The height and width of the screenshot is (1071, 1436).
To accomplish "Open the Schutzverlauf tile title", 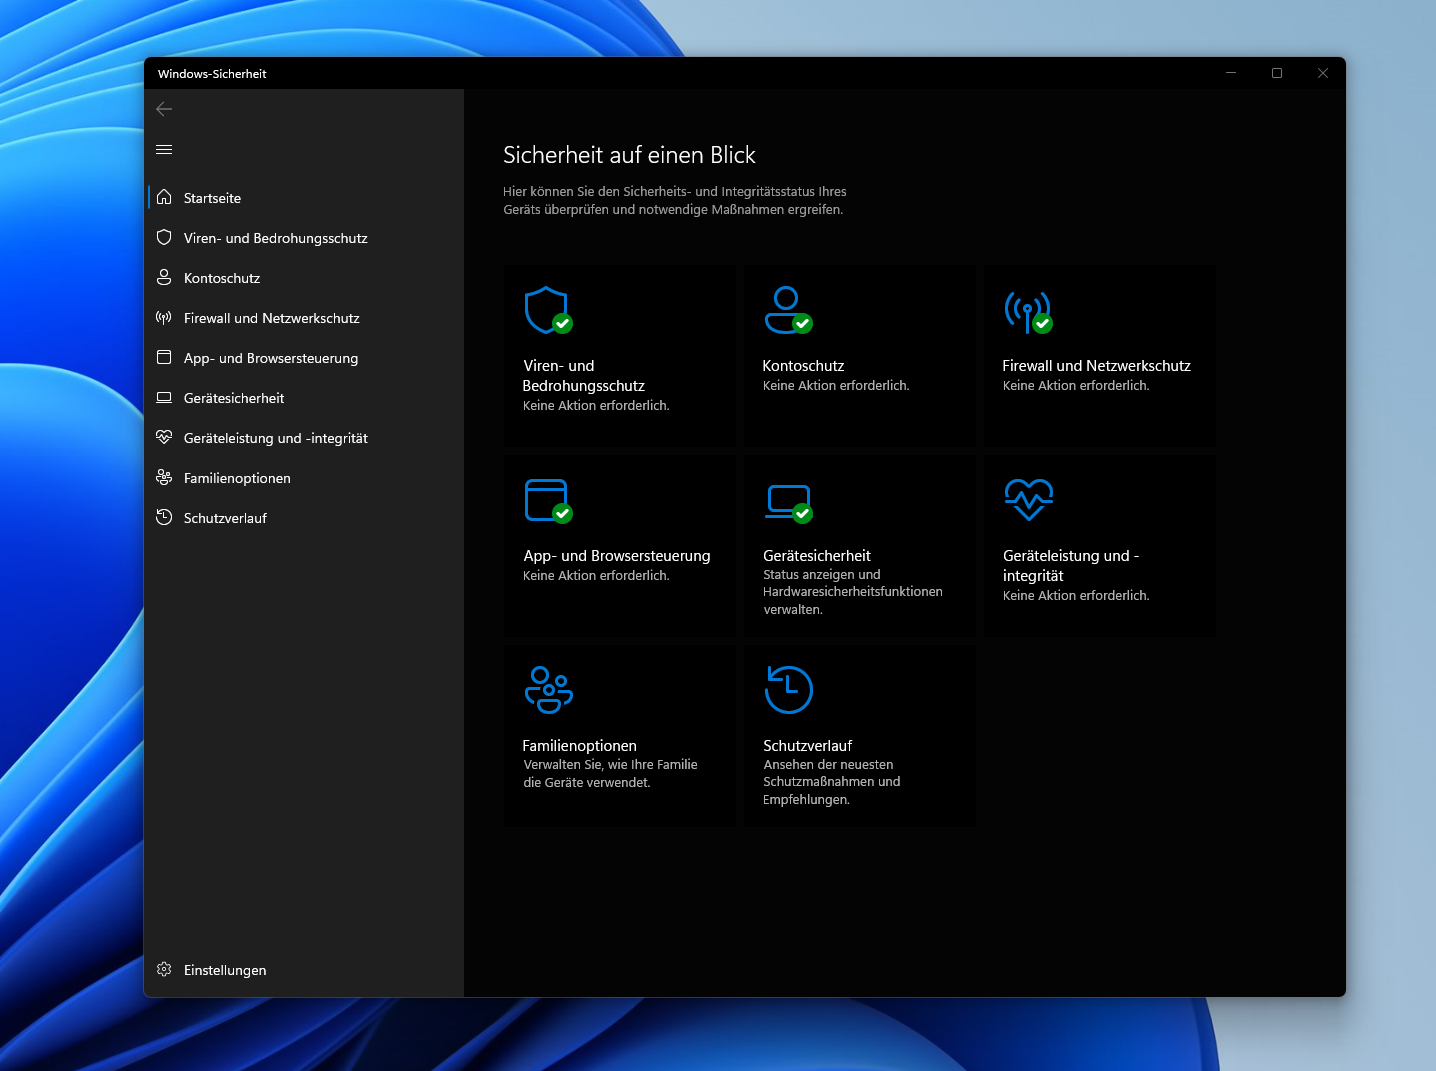I will (x=808, y=746).
